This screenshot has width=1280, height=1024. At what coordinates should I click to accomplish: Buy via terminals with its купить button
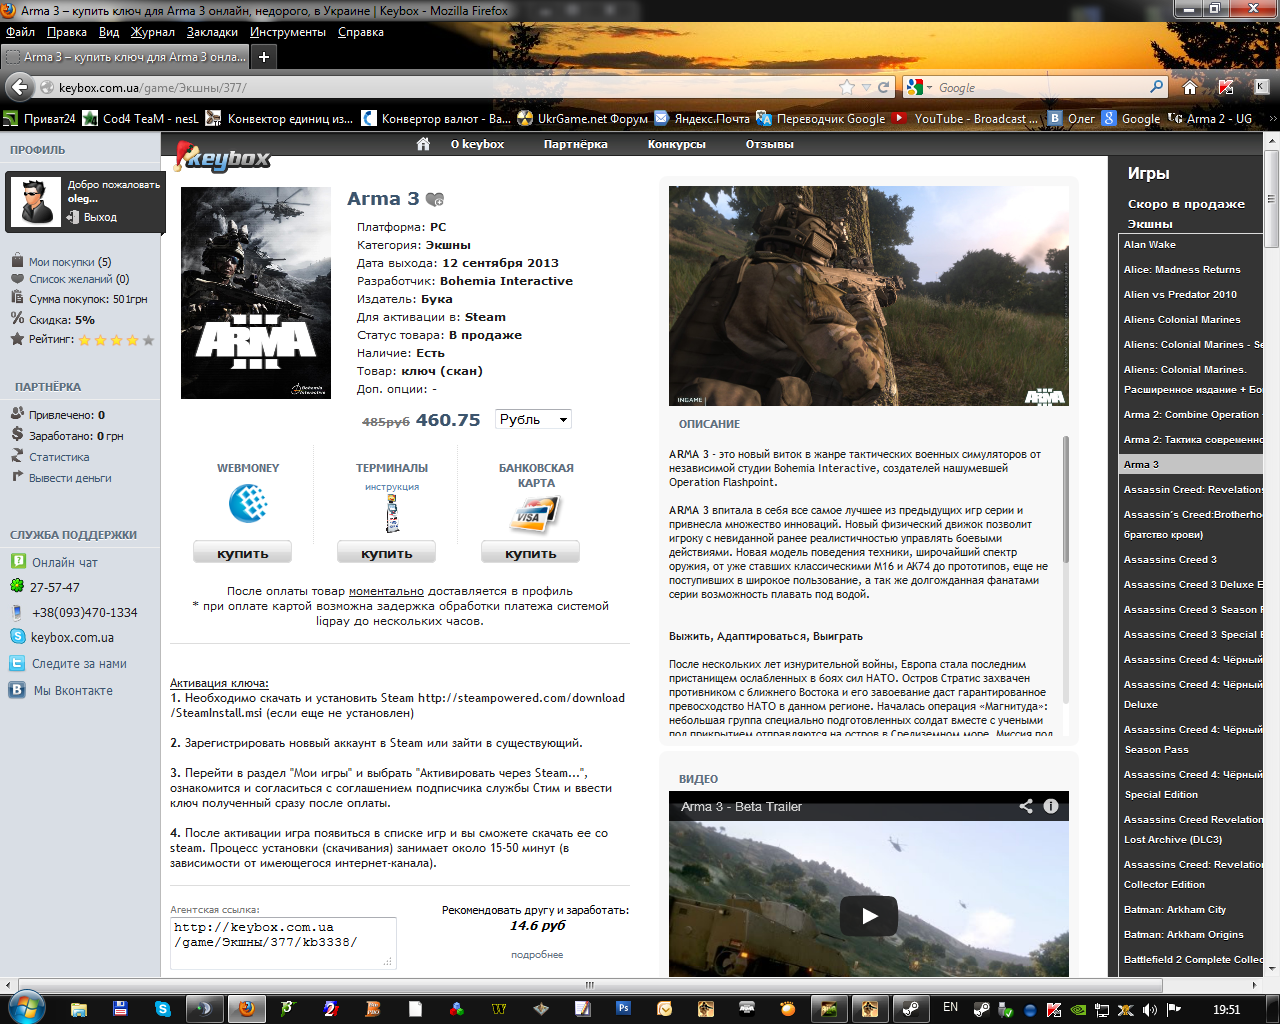tap(386, 553)
